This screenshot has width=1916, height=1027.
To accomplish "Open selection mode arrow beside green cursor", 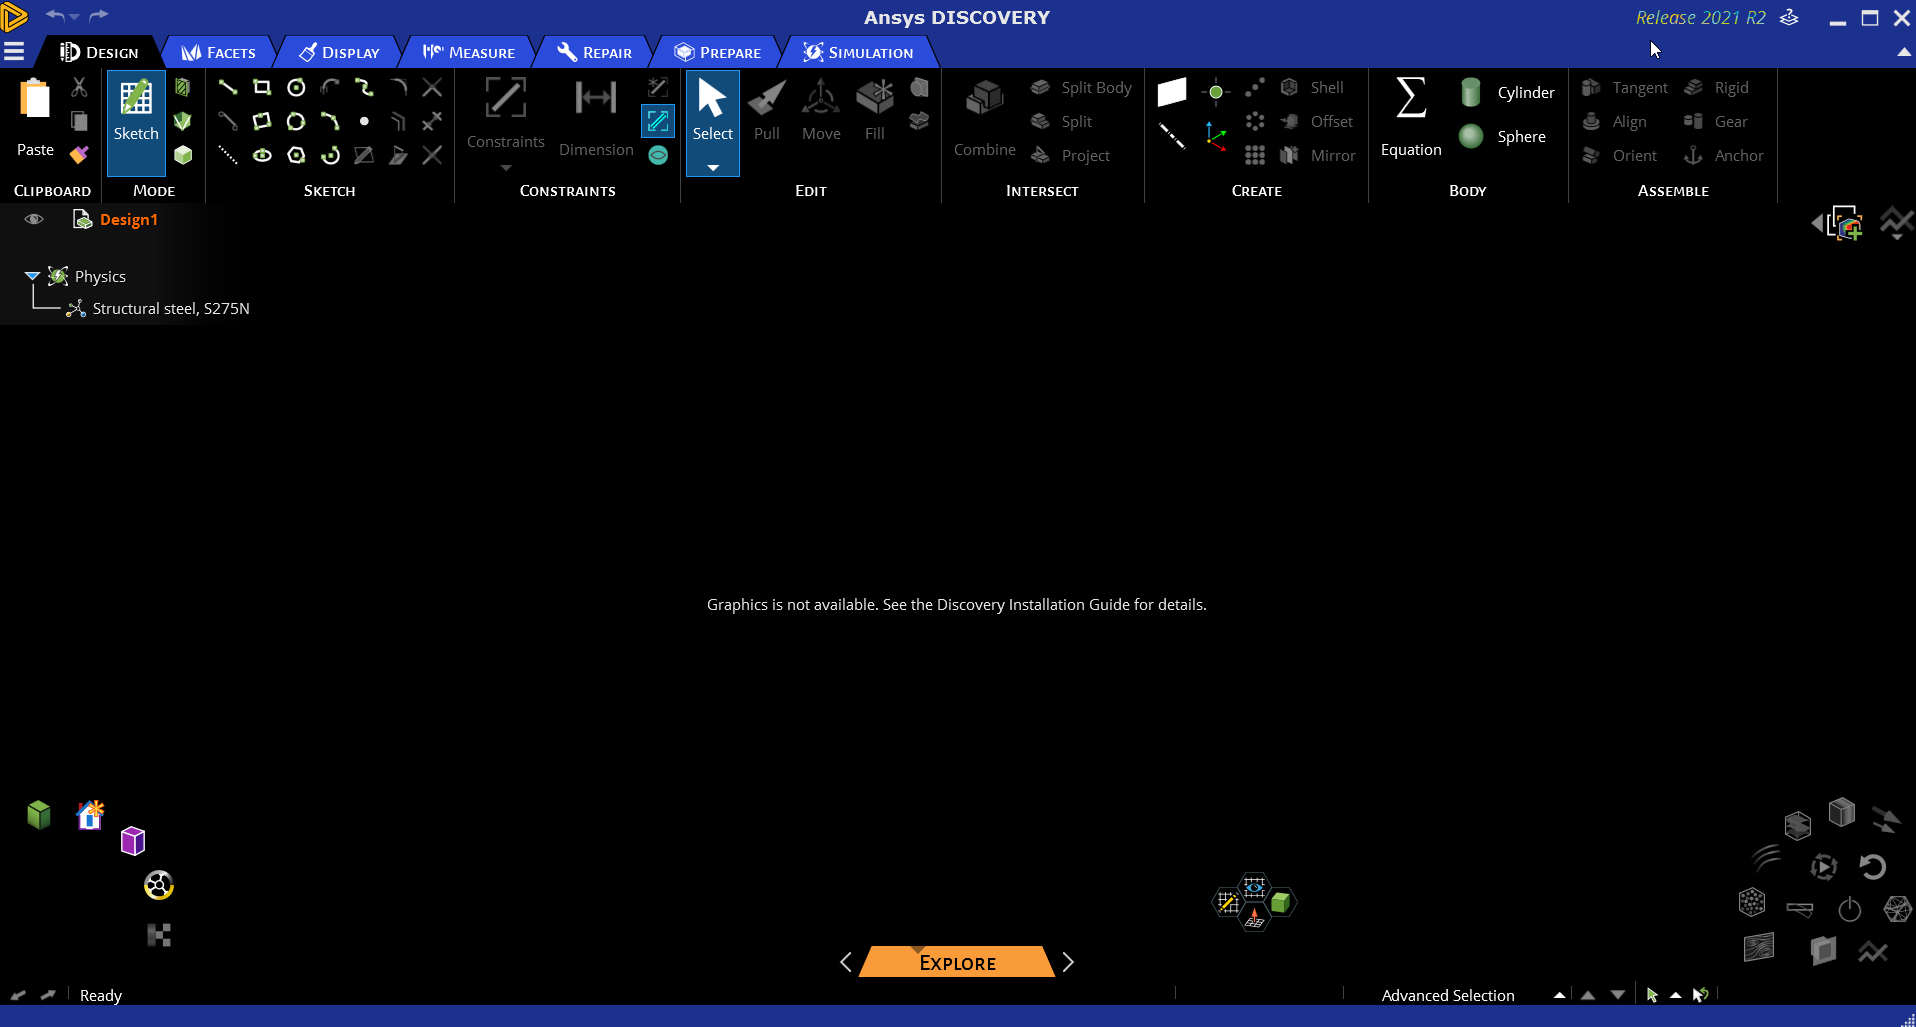I will point(1675,995).
